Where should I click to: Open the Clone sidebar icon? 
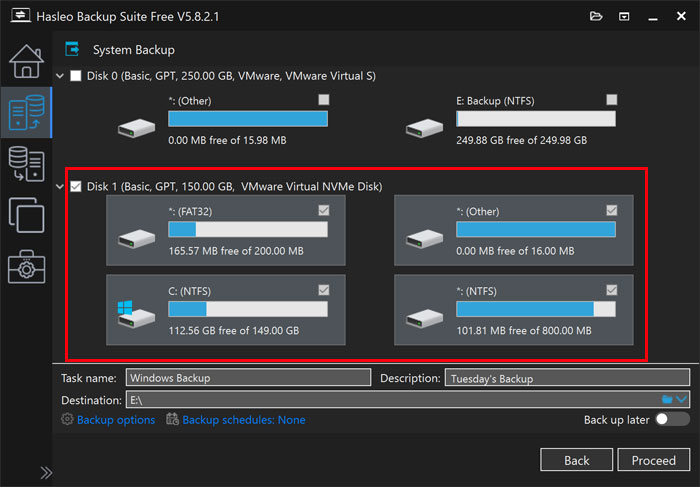tap(26, 215)
